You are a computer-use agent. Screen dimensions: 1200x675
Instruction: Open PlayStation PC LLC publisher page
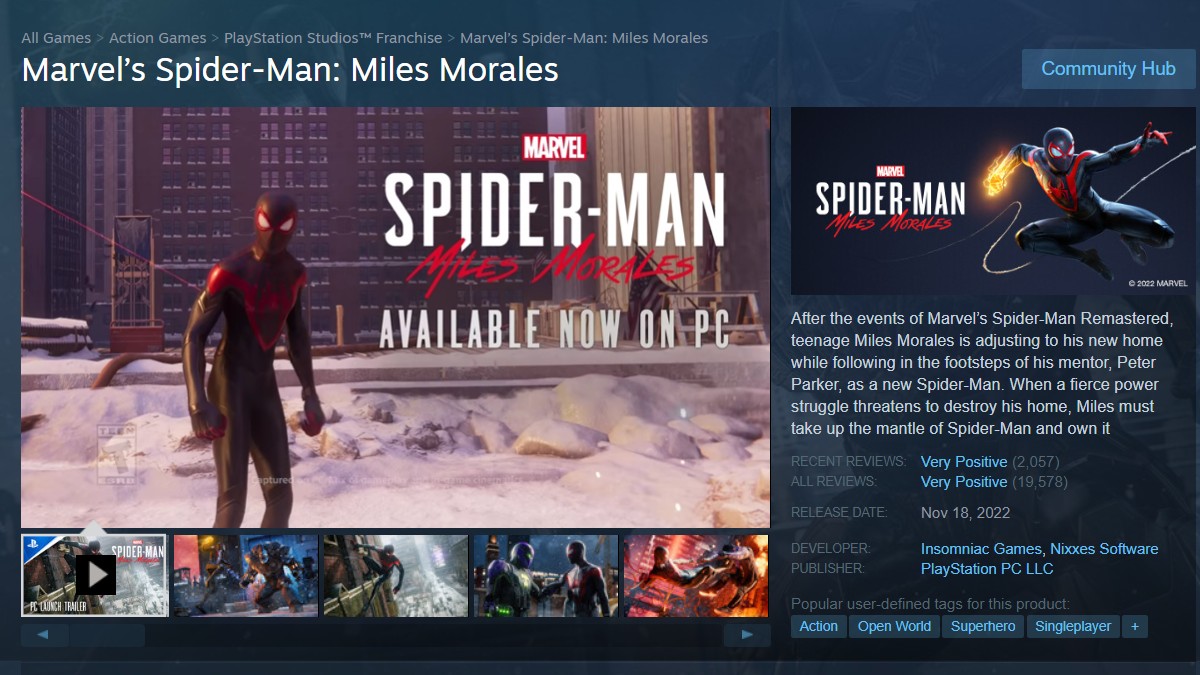click(x=987, y=568)
